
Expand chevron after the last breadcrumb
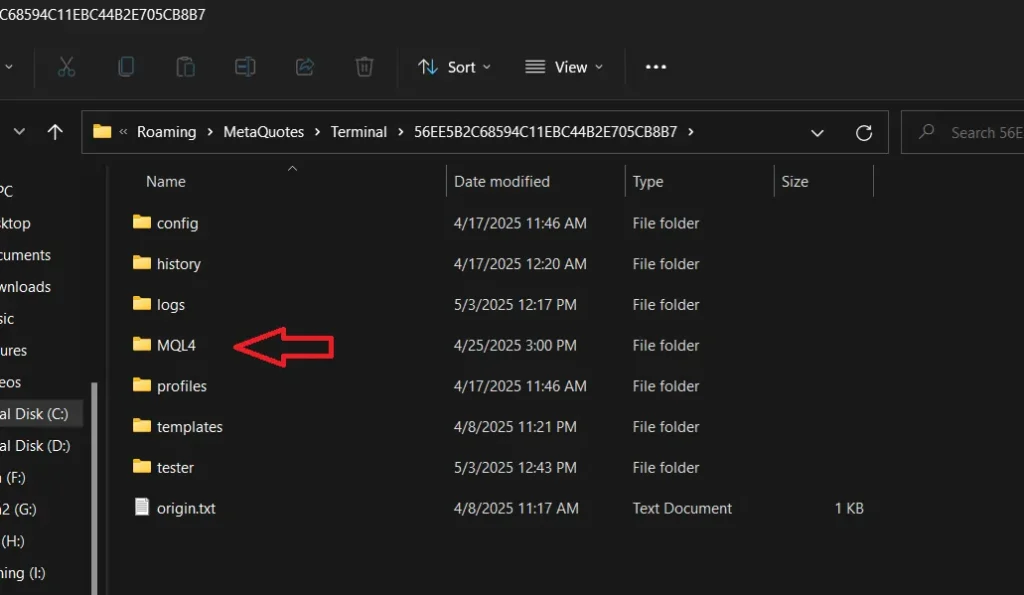point(691,132)
